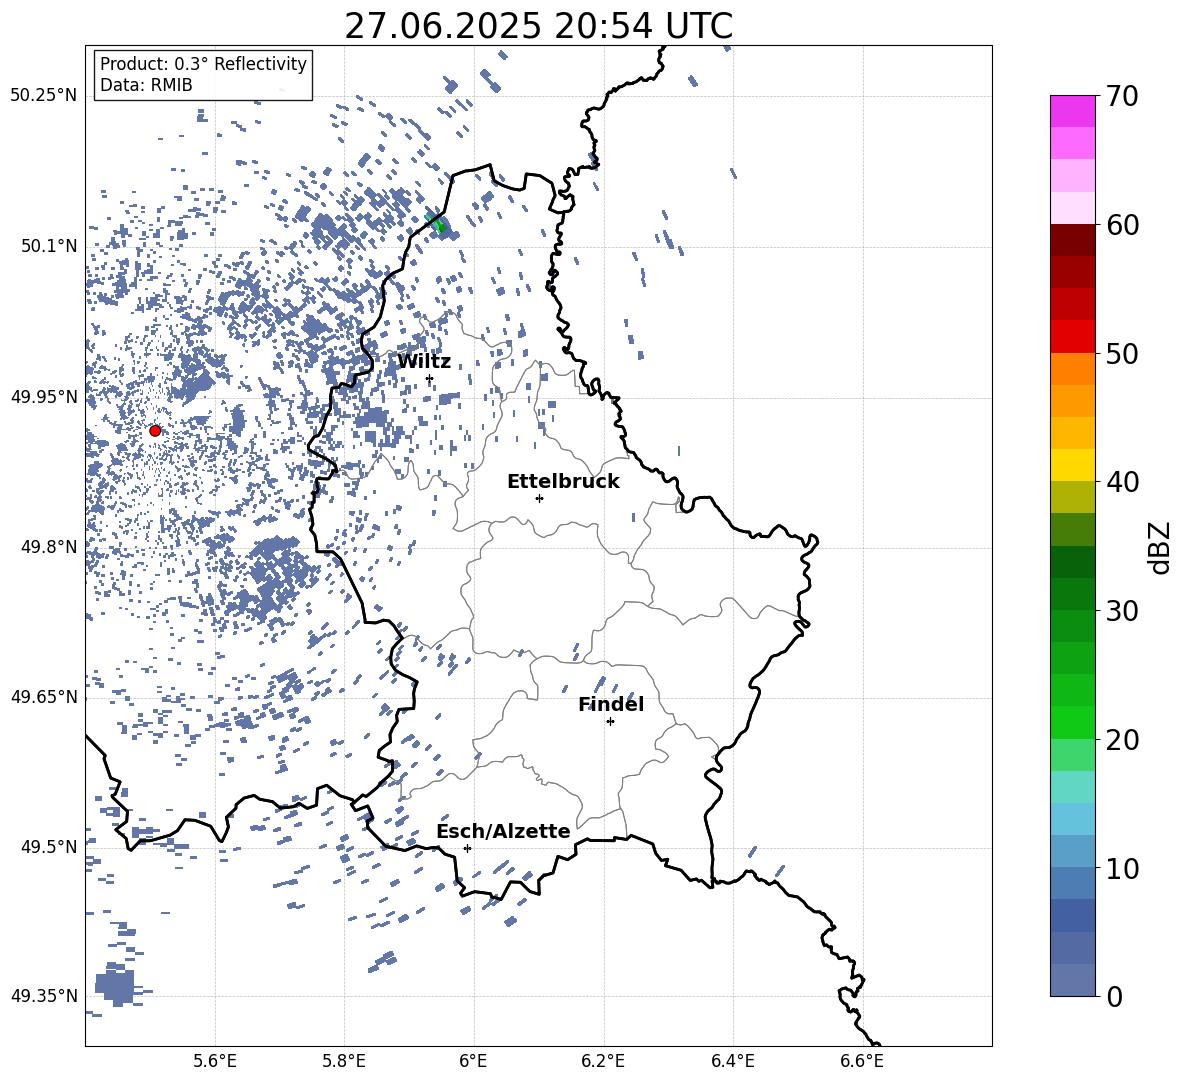Click the Ettelbruck city label
1184x1081 pixels.
click(563, 482)
